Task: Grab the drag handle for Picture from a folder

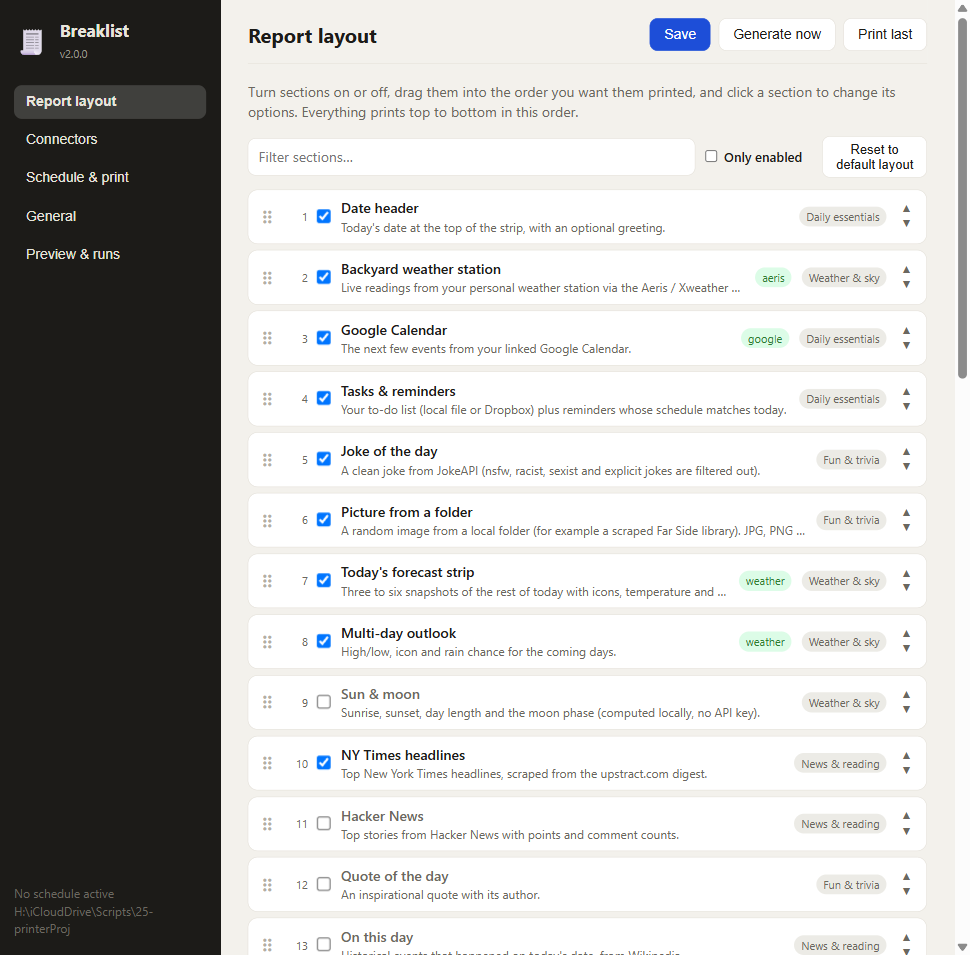Action: (267, 520)
